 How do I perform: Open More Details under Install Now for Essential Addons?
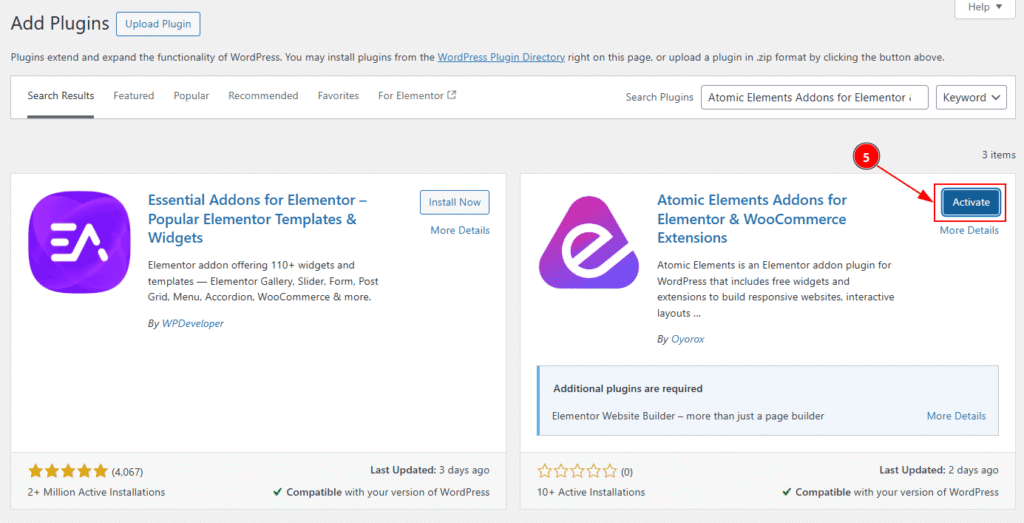(460, 230)
